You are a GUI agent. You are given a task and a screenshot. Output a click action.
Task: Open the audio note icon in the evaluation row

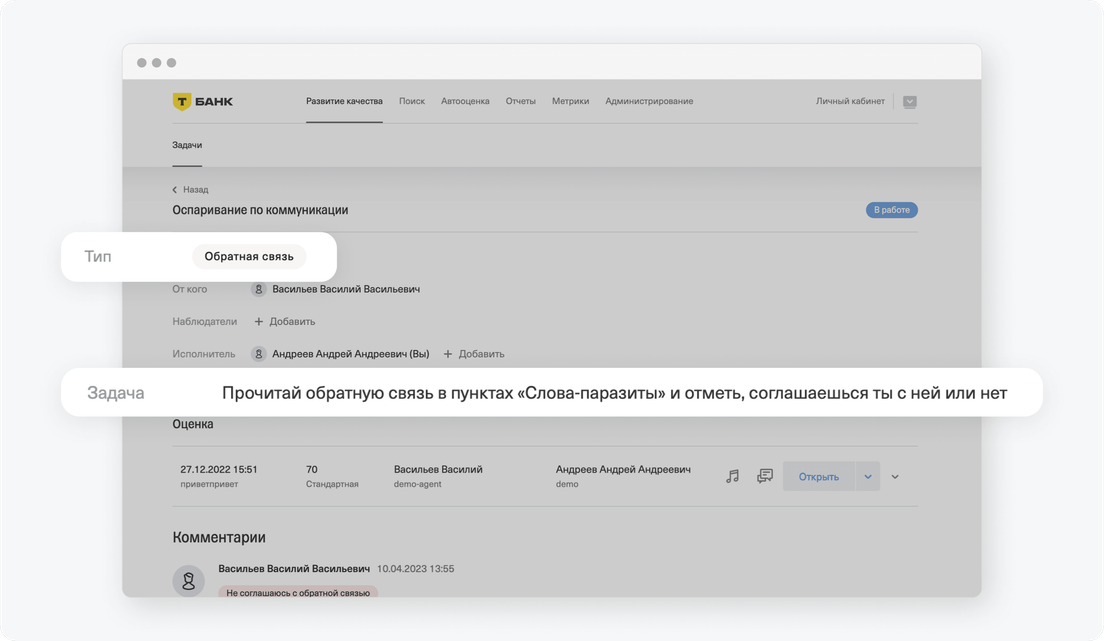click(732, 476)
